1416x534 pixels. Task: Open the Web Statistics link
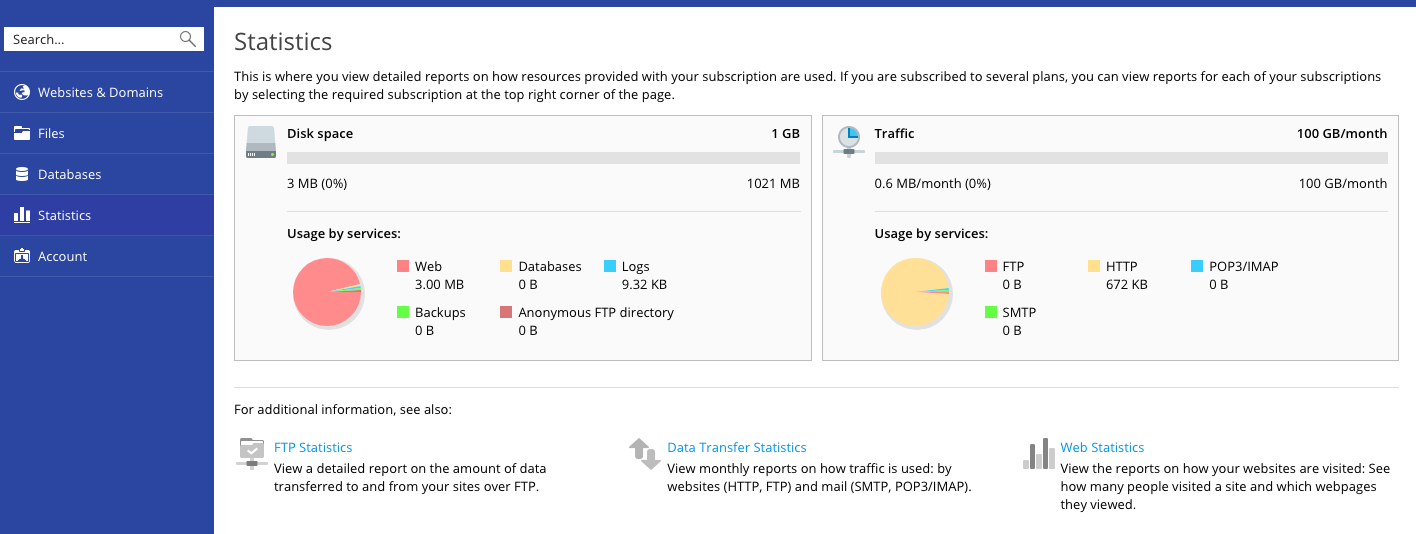click(x=1102, y=447)
